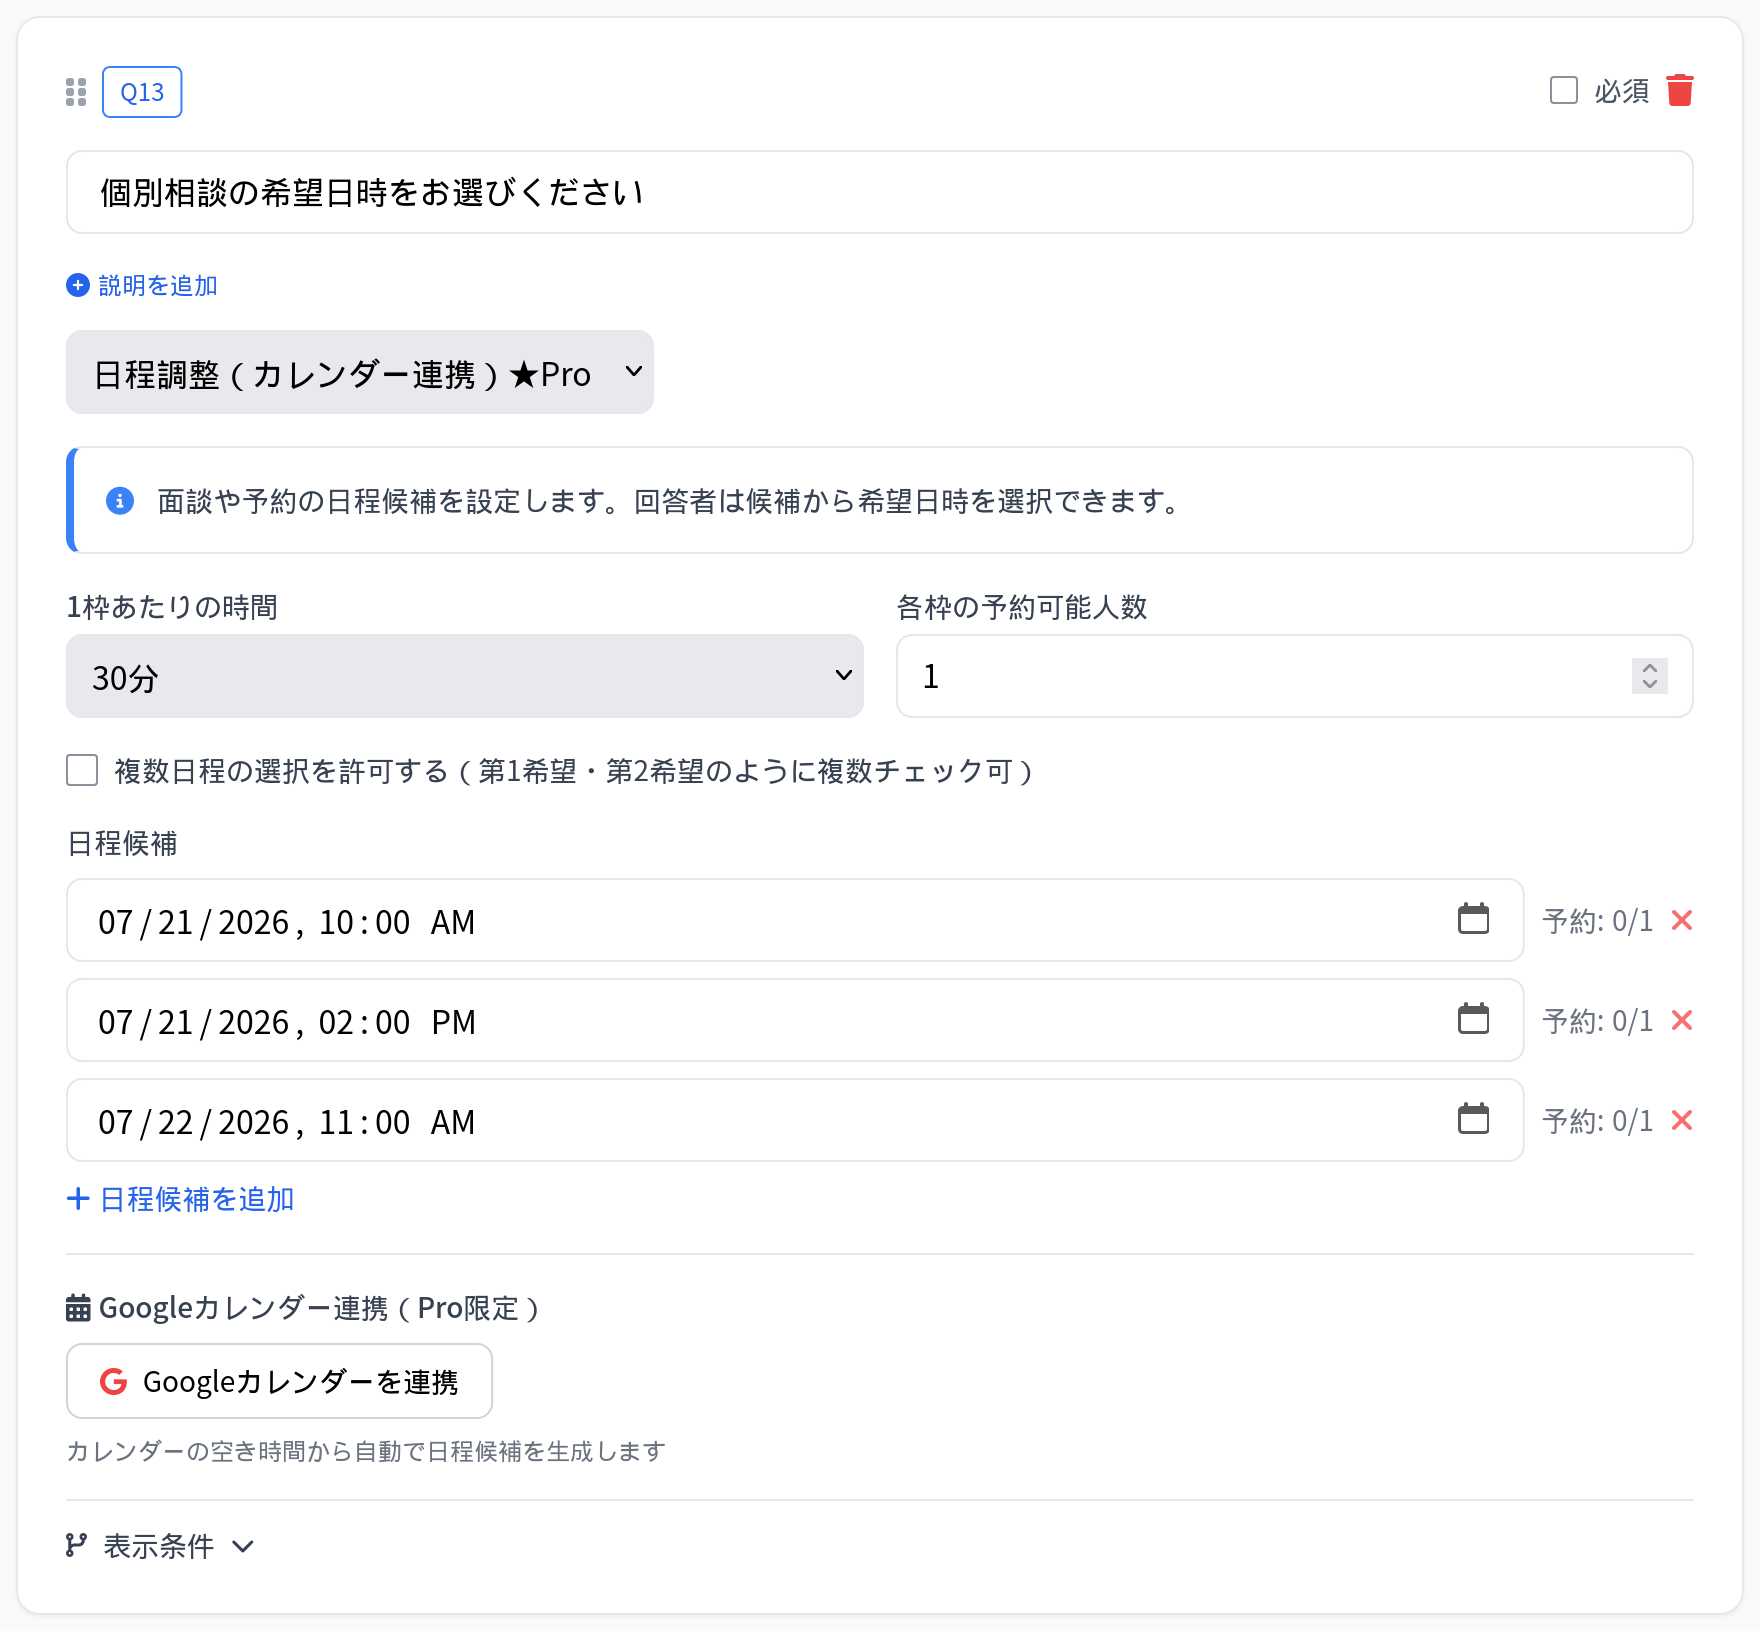Screen dimensions: 1760x1631
Task: Enable 複数日程の選択を許可する checkbox
Action: pyautogui.click(x=82, y=770)
